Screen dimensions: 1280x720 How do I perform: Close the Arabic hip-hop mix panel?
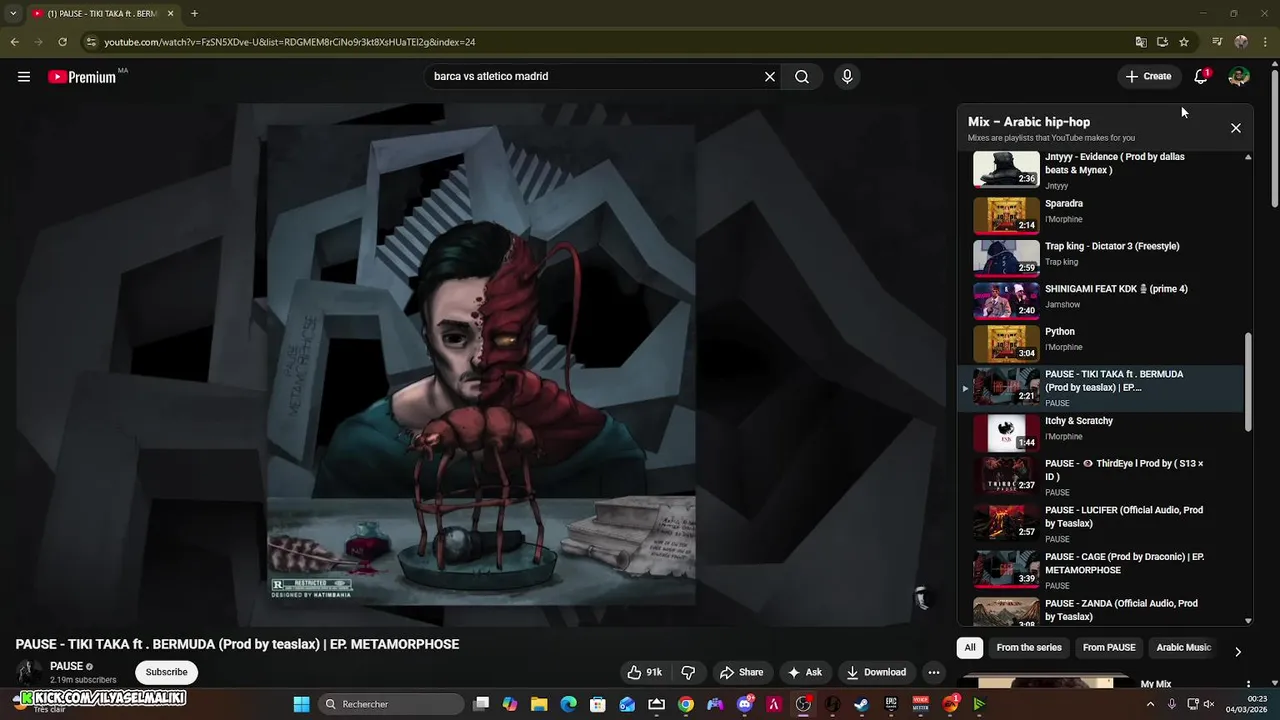1236,128
